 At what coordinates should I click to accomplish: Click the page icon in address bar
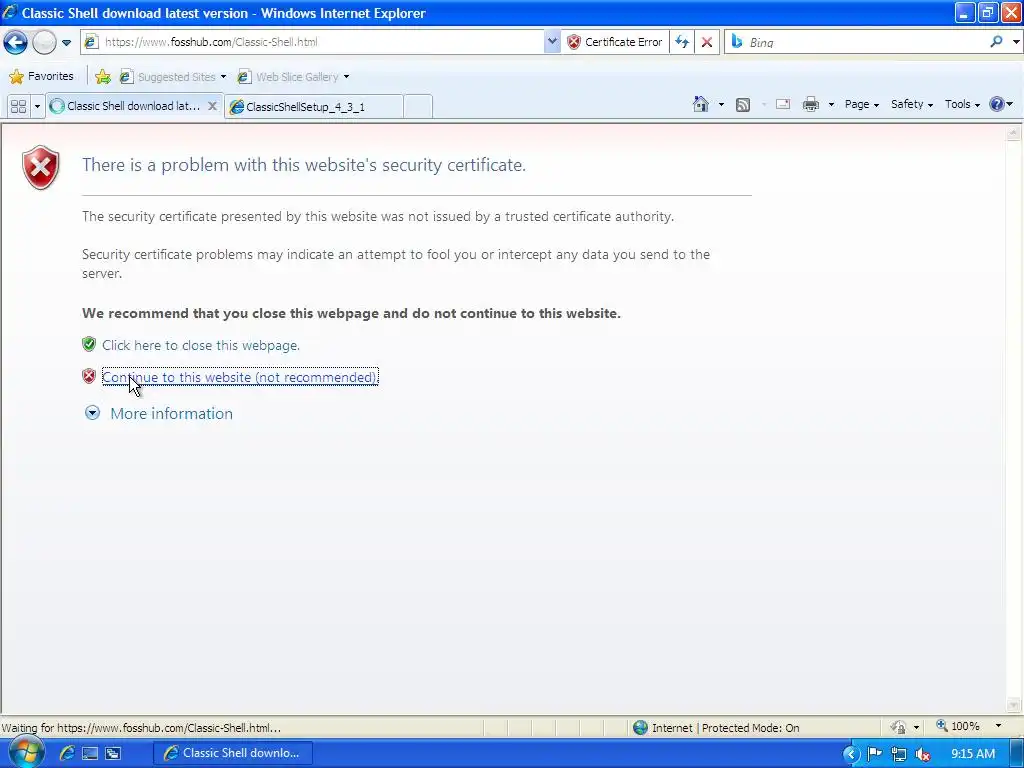tap(91, 42)
